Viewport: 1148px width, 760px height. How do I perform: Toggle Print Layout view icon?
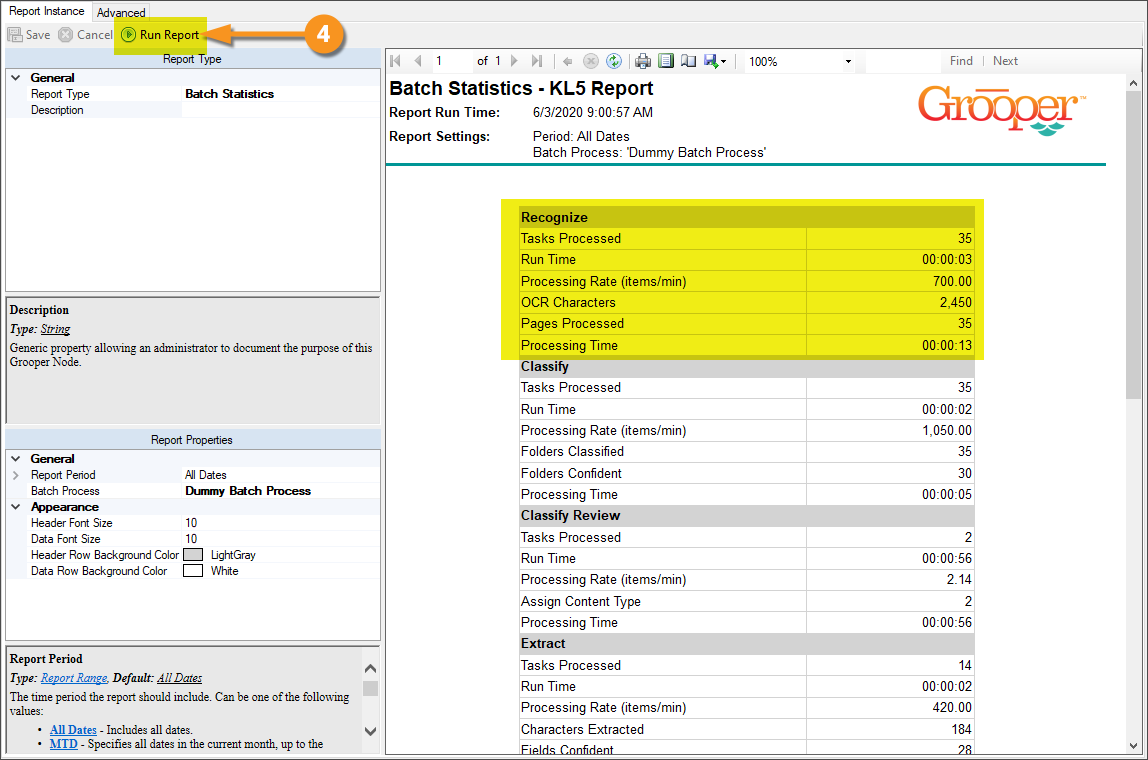[x=666, y=61]
